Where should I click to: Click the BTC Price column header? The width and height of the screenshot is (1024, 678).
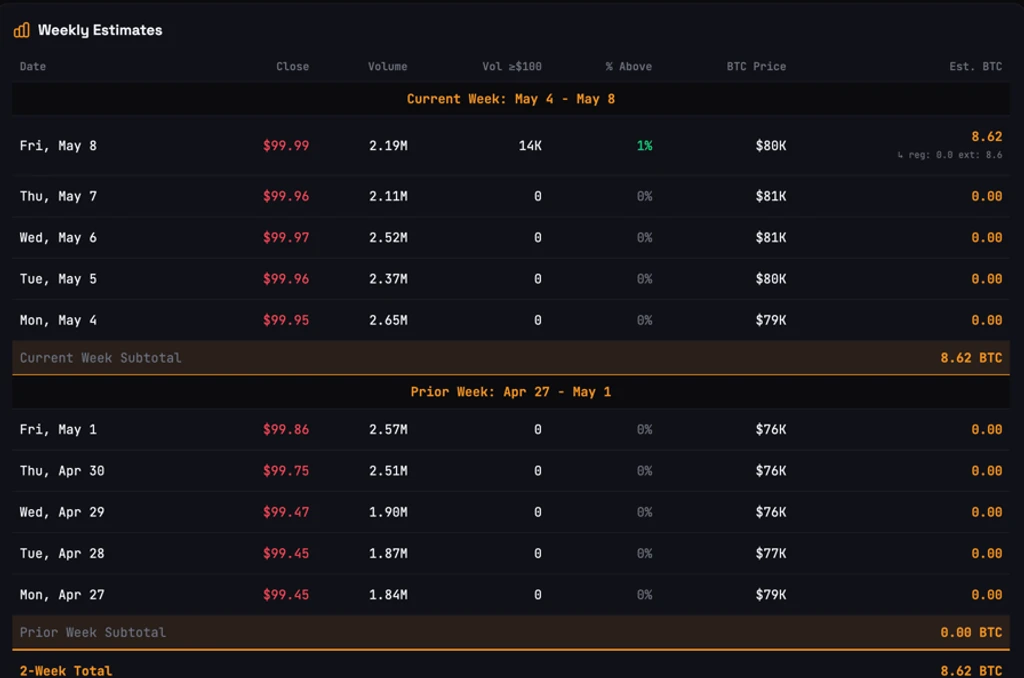756,66
